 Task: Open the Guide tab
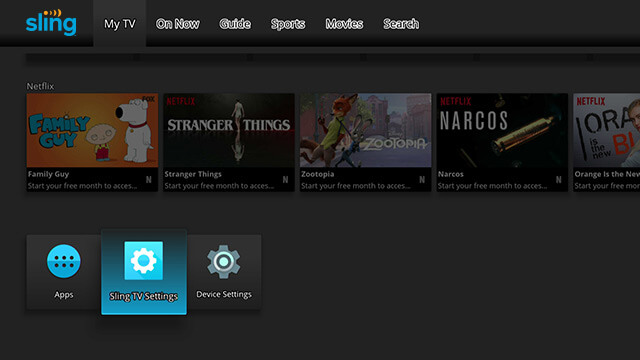235,24
